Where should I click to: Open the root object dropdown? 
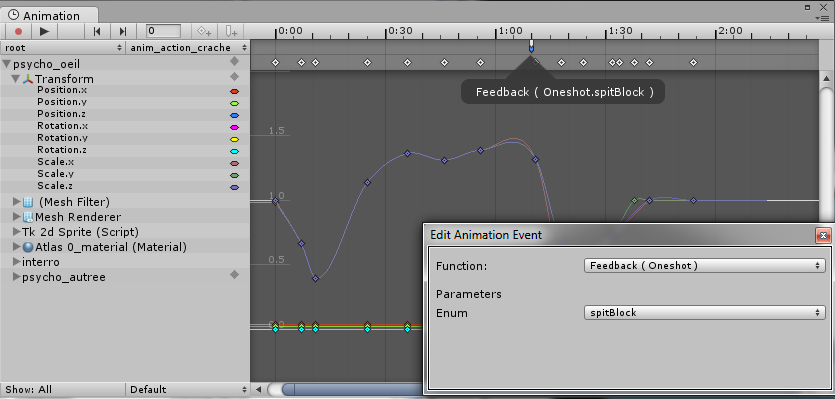[63, 47]
